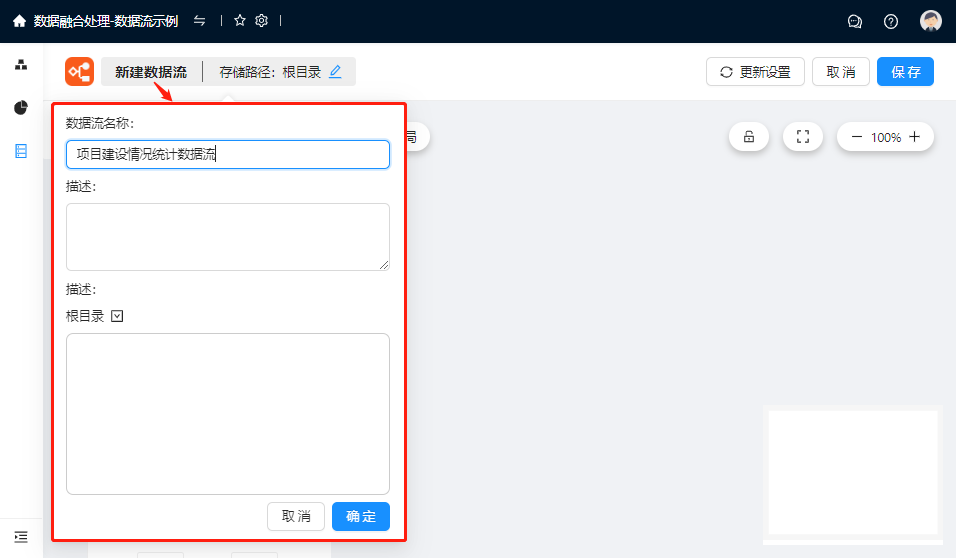Click the blue 保存 button
956x558 pixels.
[x=905, y=72]
